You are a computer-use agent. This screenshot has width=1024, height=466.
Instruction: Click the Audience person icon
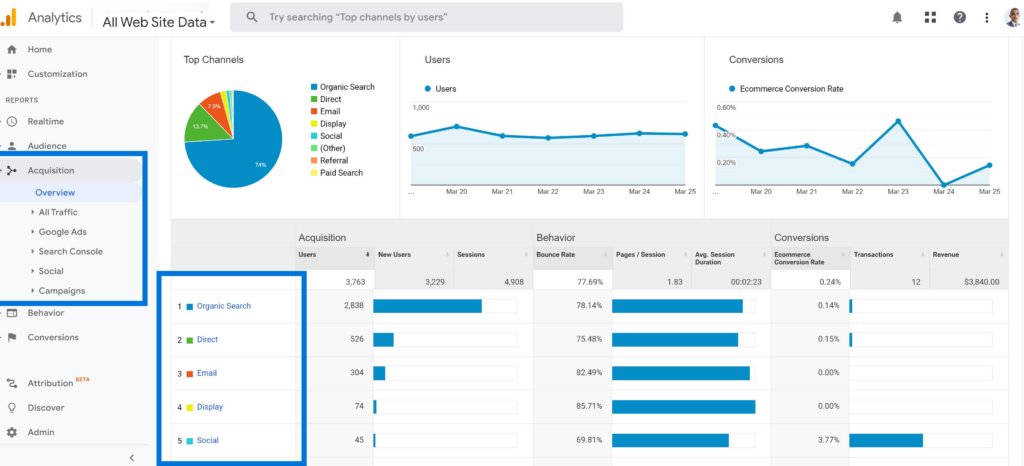pos(12,146)
